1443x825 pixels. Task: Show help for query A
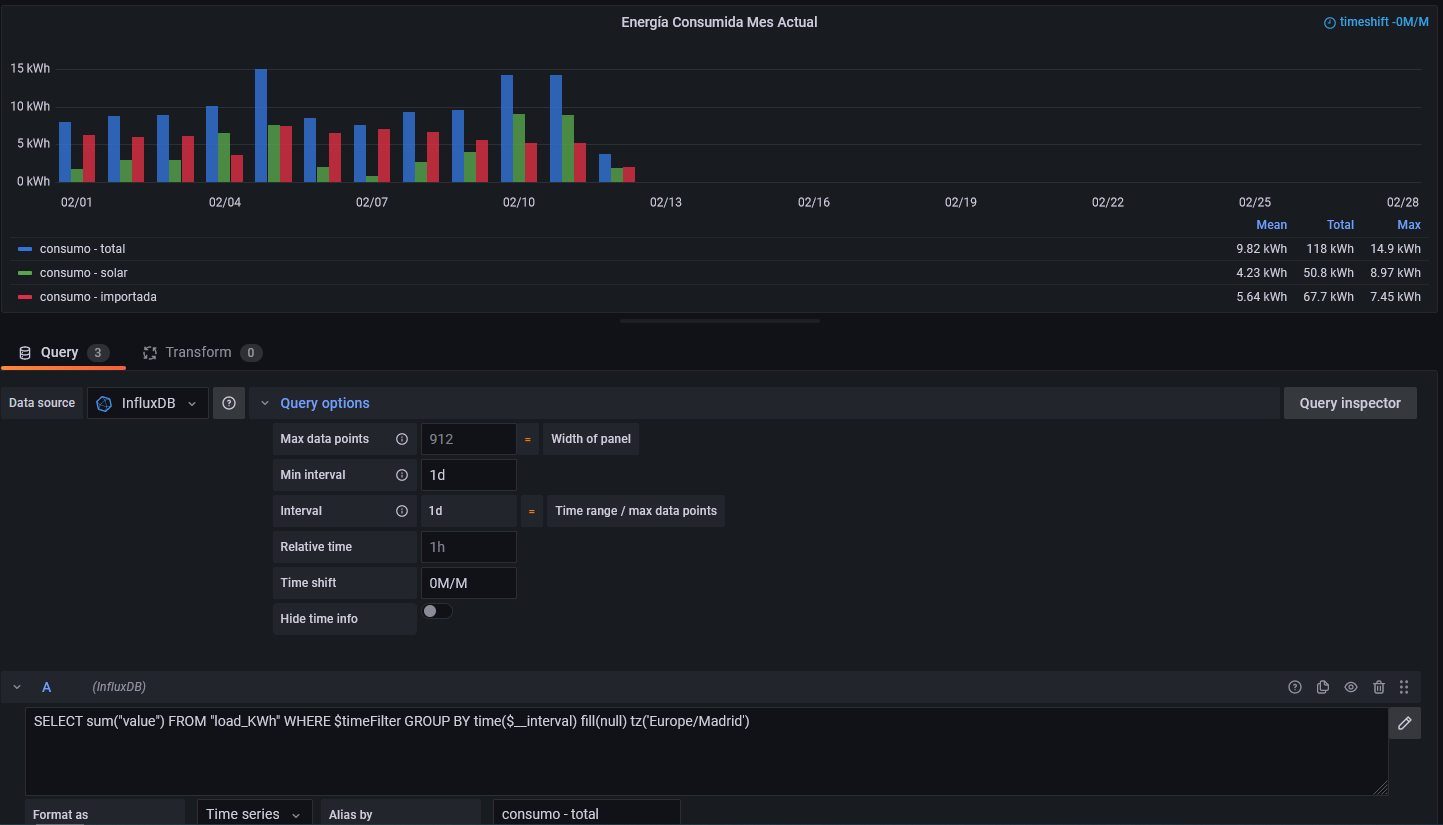click(x=1295, y=687)
